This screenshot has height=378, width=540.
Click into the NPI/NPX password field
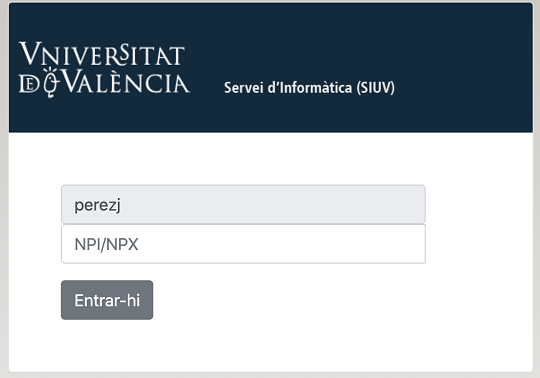coord(243,244)
